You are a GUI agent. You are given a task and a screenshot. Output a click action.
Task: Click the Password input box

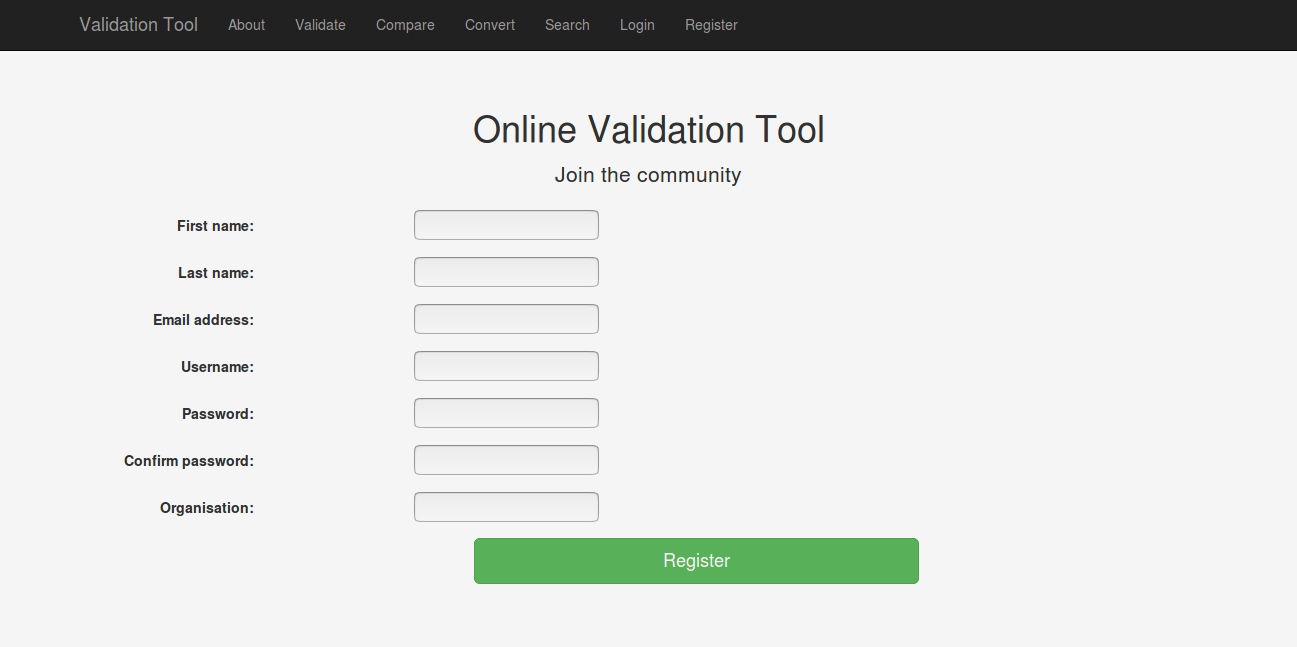tap(506, 413)
